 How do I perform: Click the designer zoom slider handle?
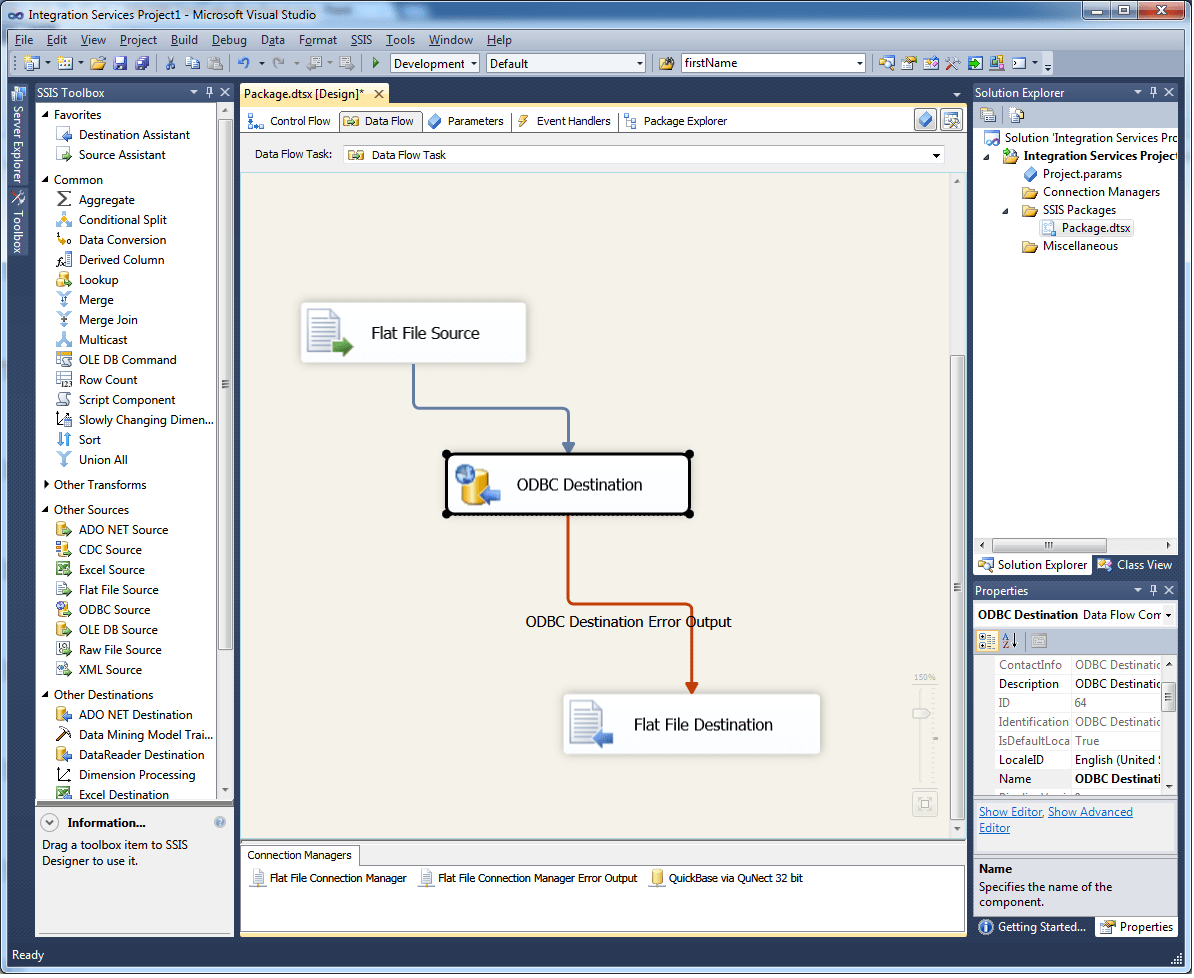(x=921, y=713)
